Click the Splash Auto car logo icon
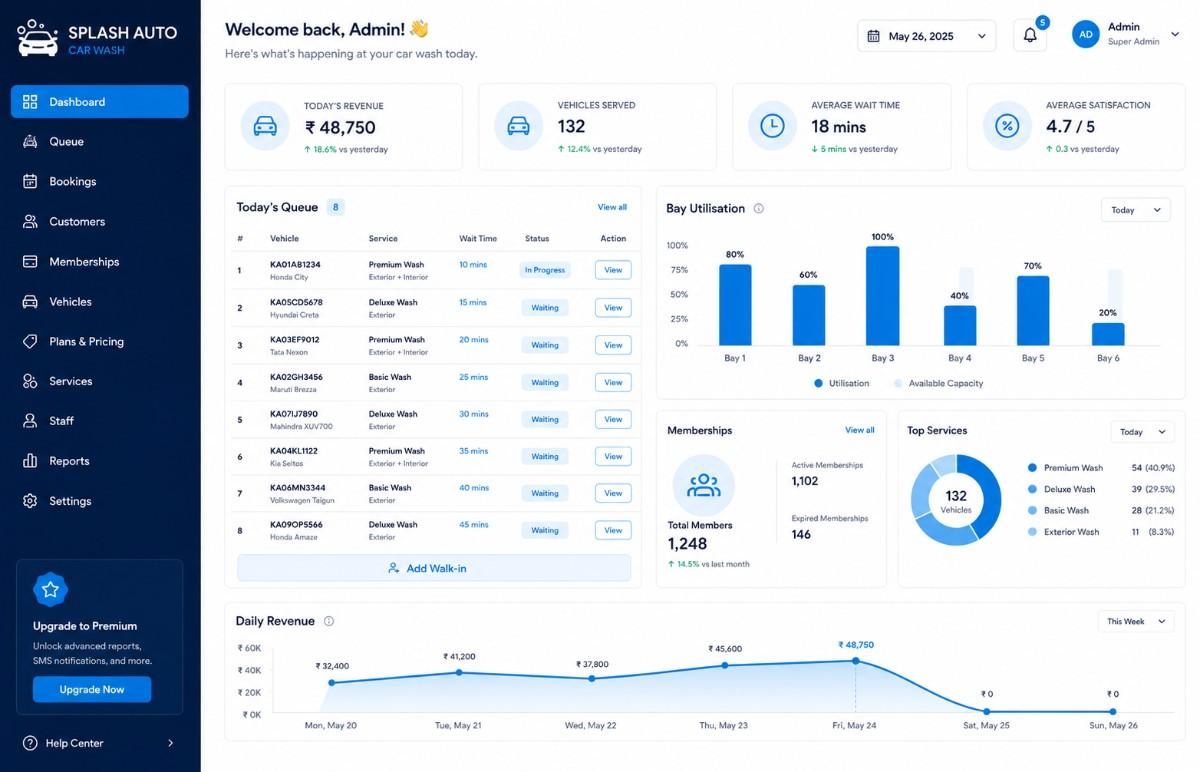The height and width of the screenshot is (772, 1200). coord(38,38)
